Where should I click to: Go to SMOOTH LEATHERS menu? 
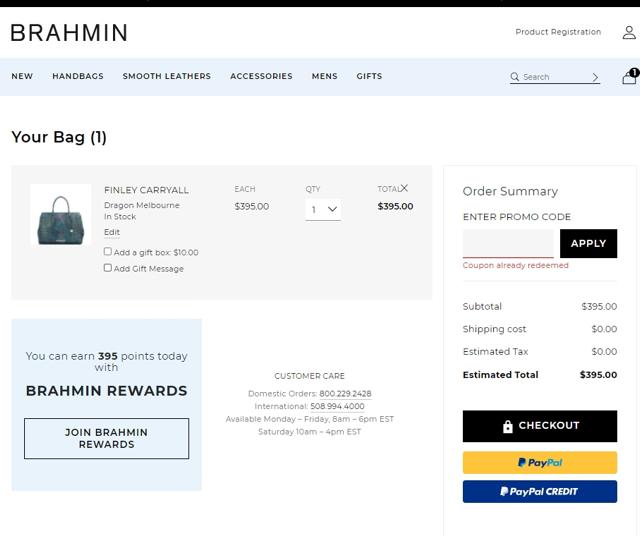point(167,76)
